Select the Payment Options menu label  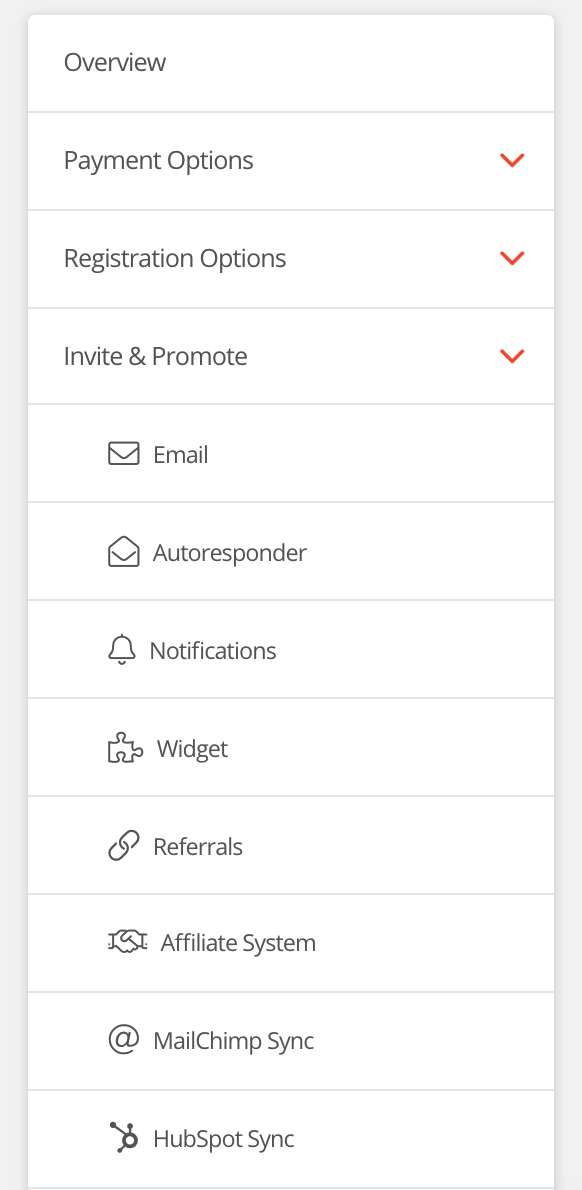159,161
